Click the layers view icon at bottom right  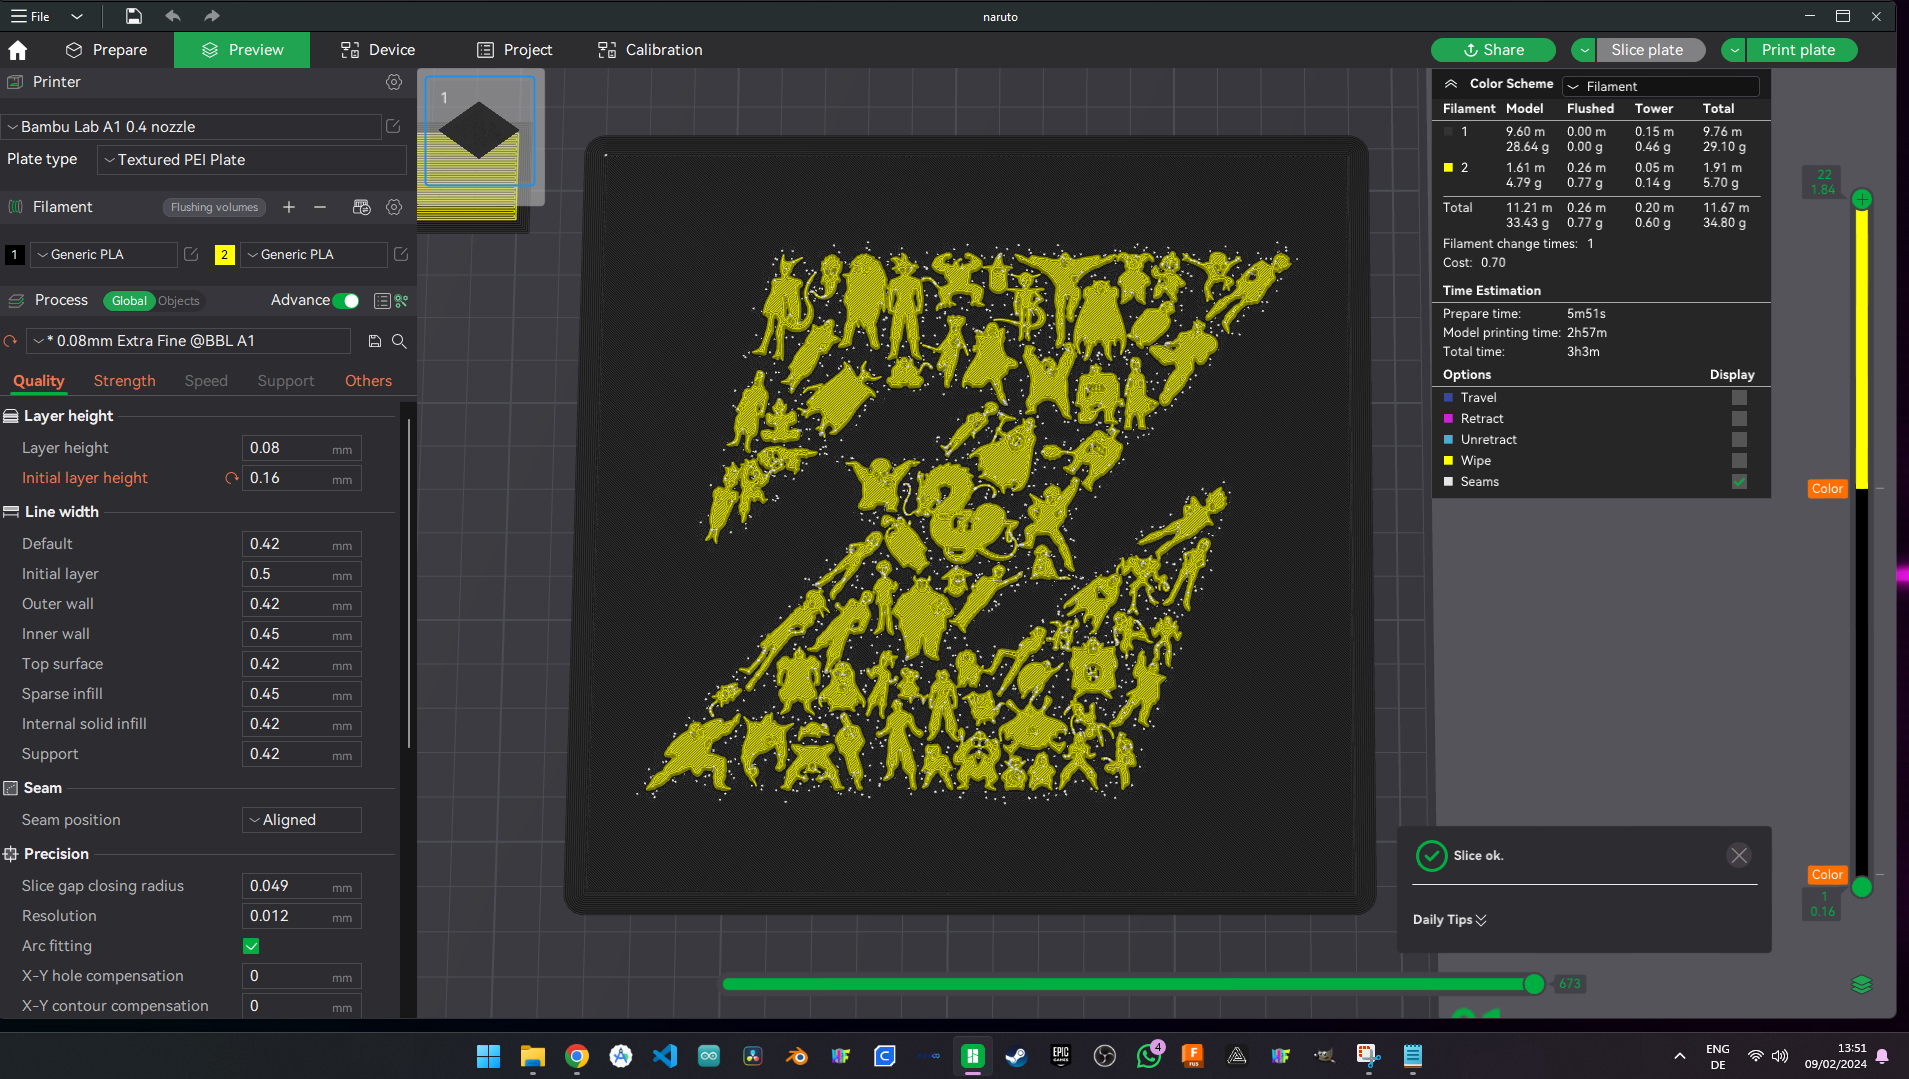[1861, 985]
